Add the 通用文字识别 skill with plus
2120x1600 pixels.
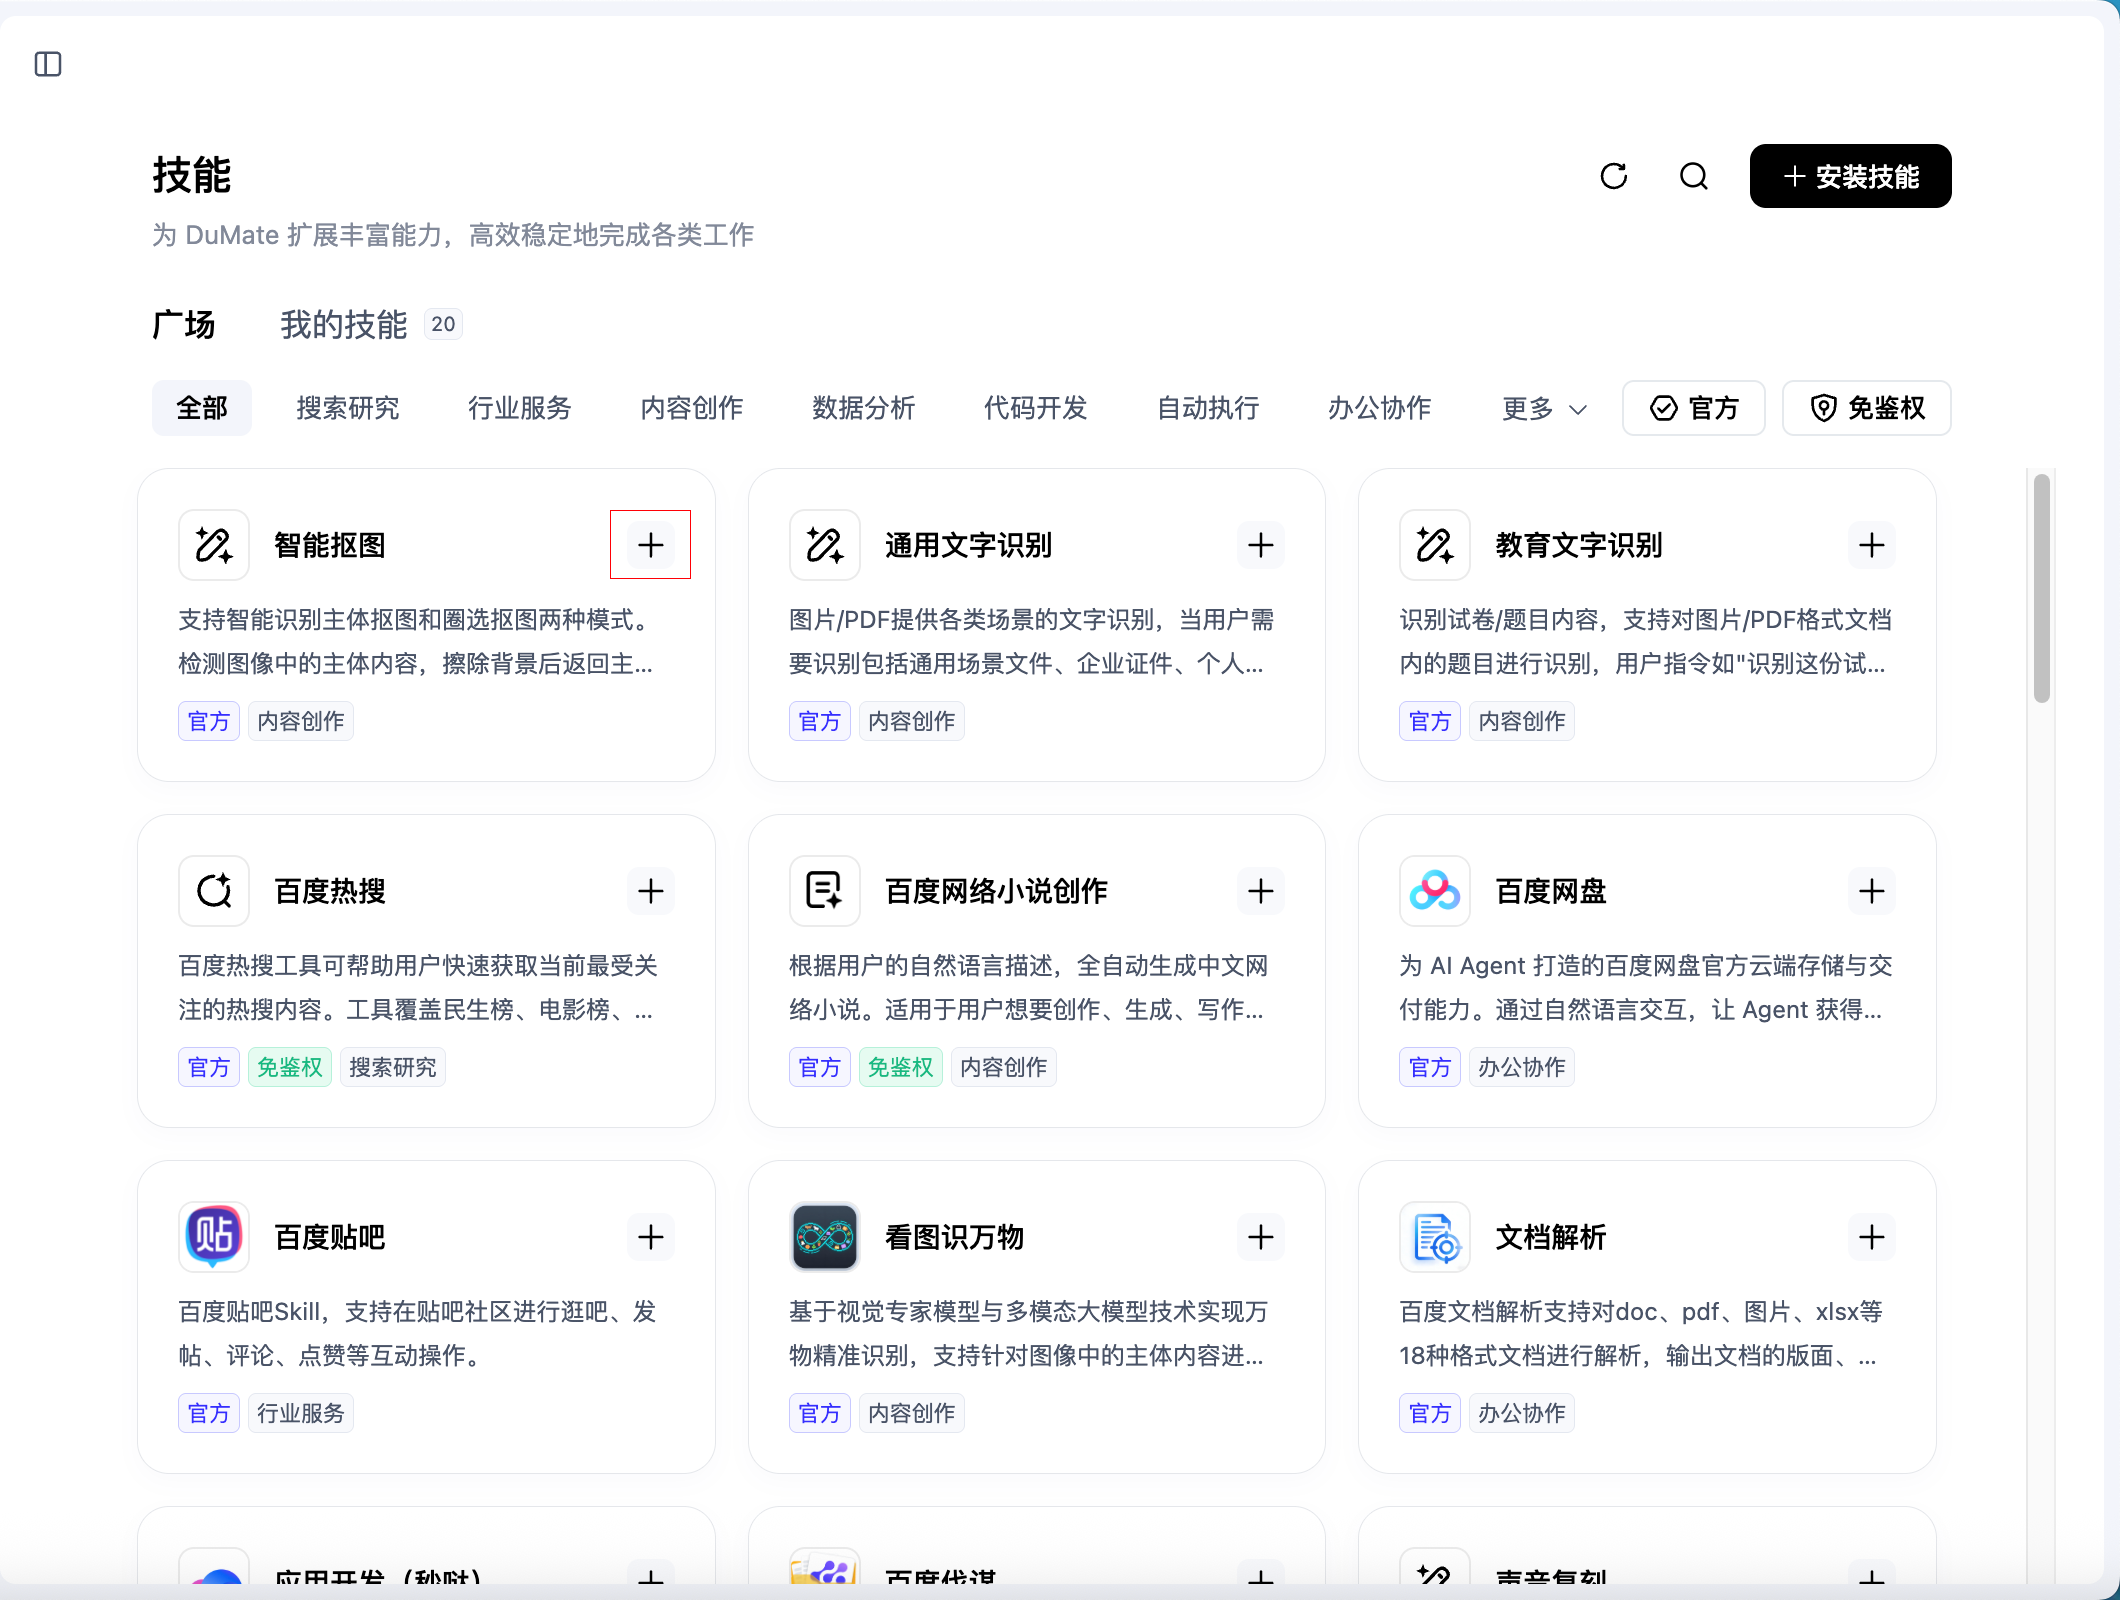click(1261, 545)
